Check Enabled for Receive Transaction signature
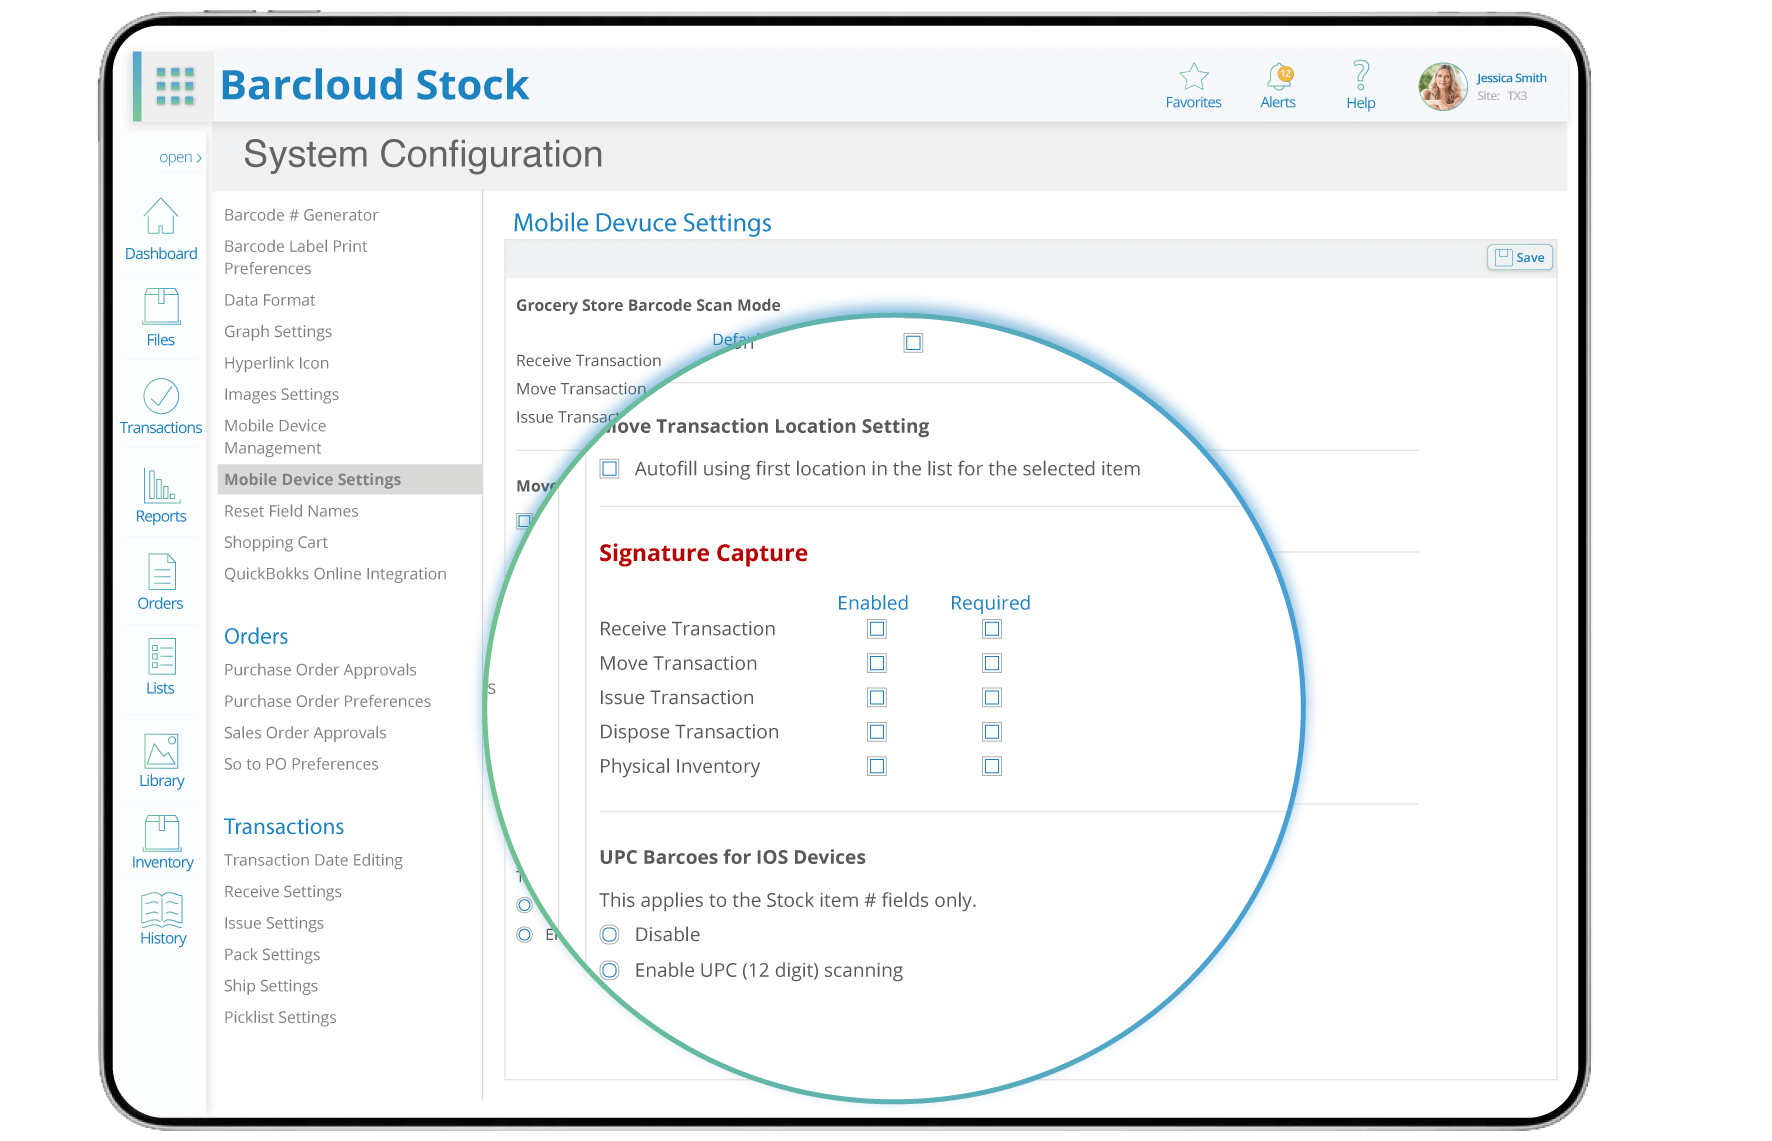This screenshot has height=1141, width=1772. click(x=877, y=629)
